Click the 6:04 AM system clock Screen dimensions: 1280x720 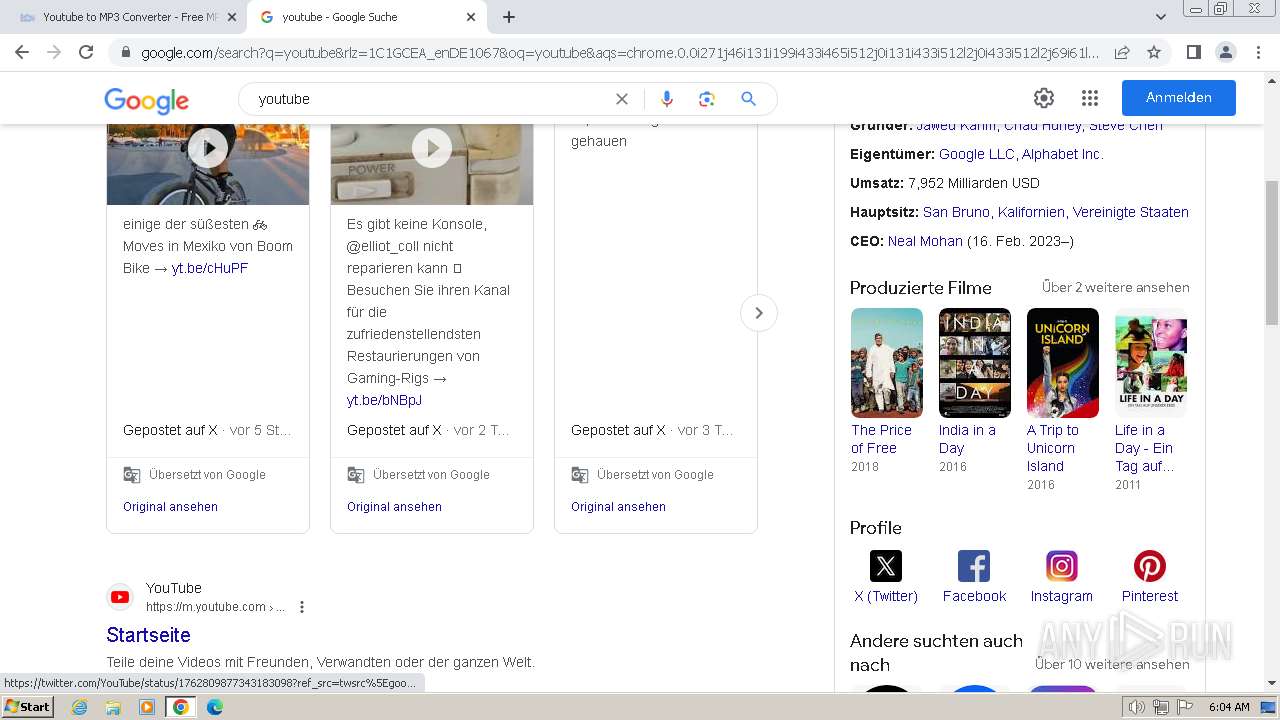click(x=1229, y=707)
